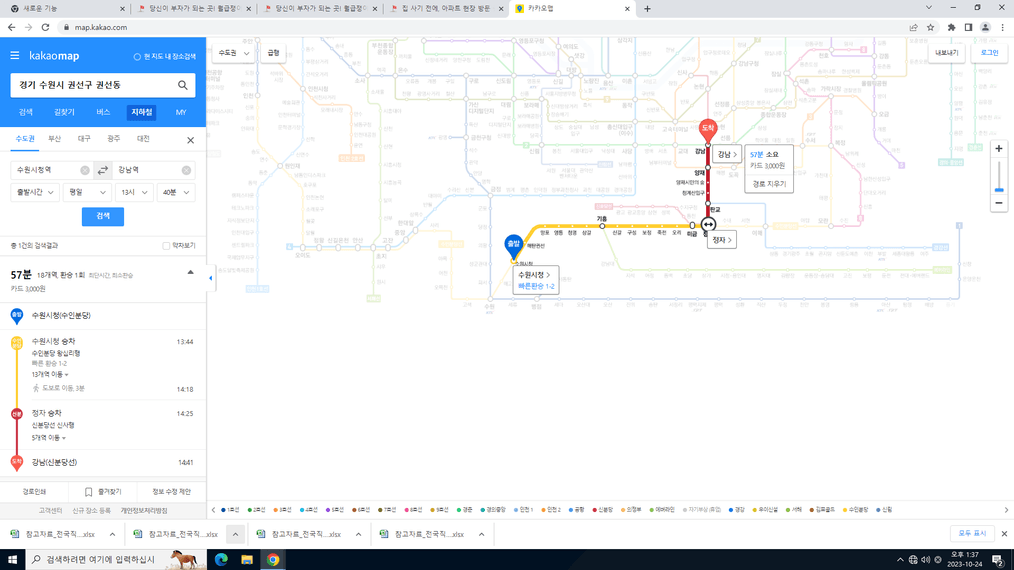Screen dimensions: 1014x570
Task: Adjust the map zoom slider handle
Action: tap(998, 190)
